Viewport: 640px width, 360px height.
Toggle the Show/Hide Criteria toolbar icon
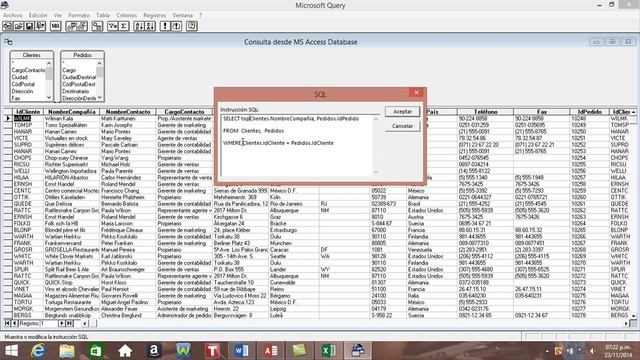pyautogui.click(x=82, y=26)
